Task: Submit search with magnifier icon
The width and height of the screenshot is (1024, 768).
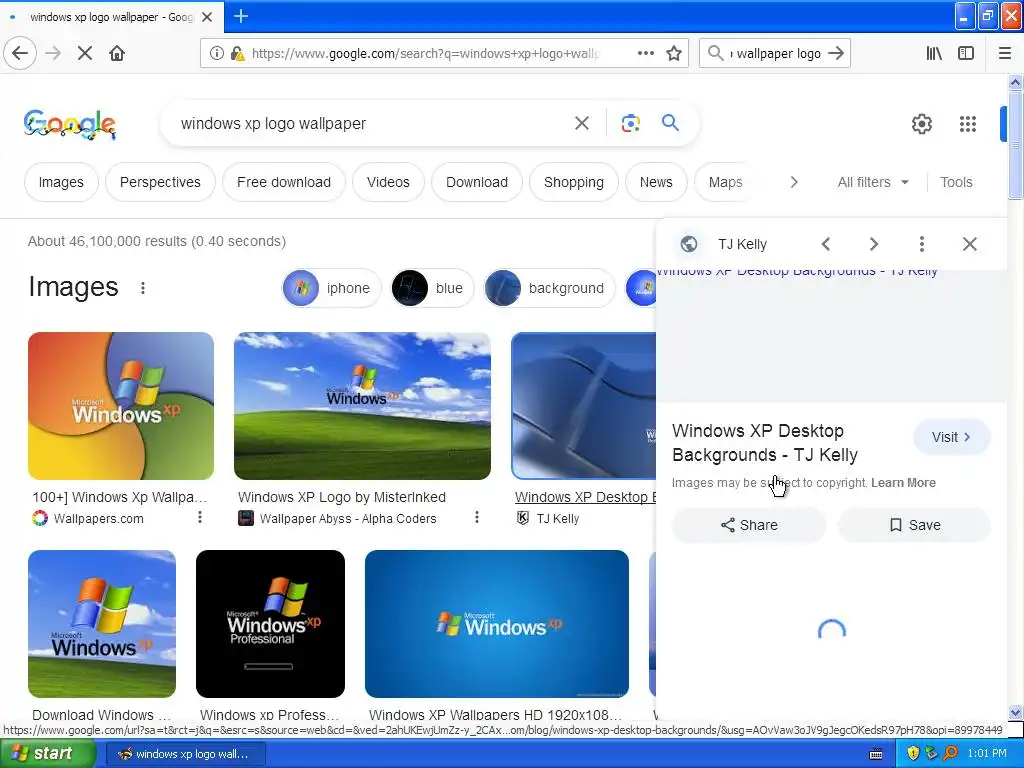Action: click(x=670, y=123)
